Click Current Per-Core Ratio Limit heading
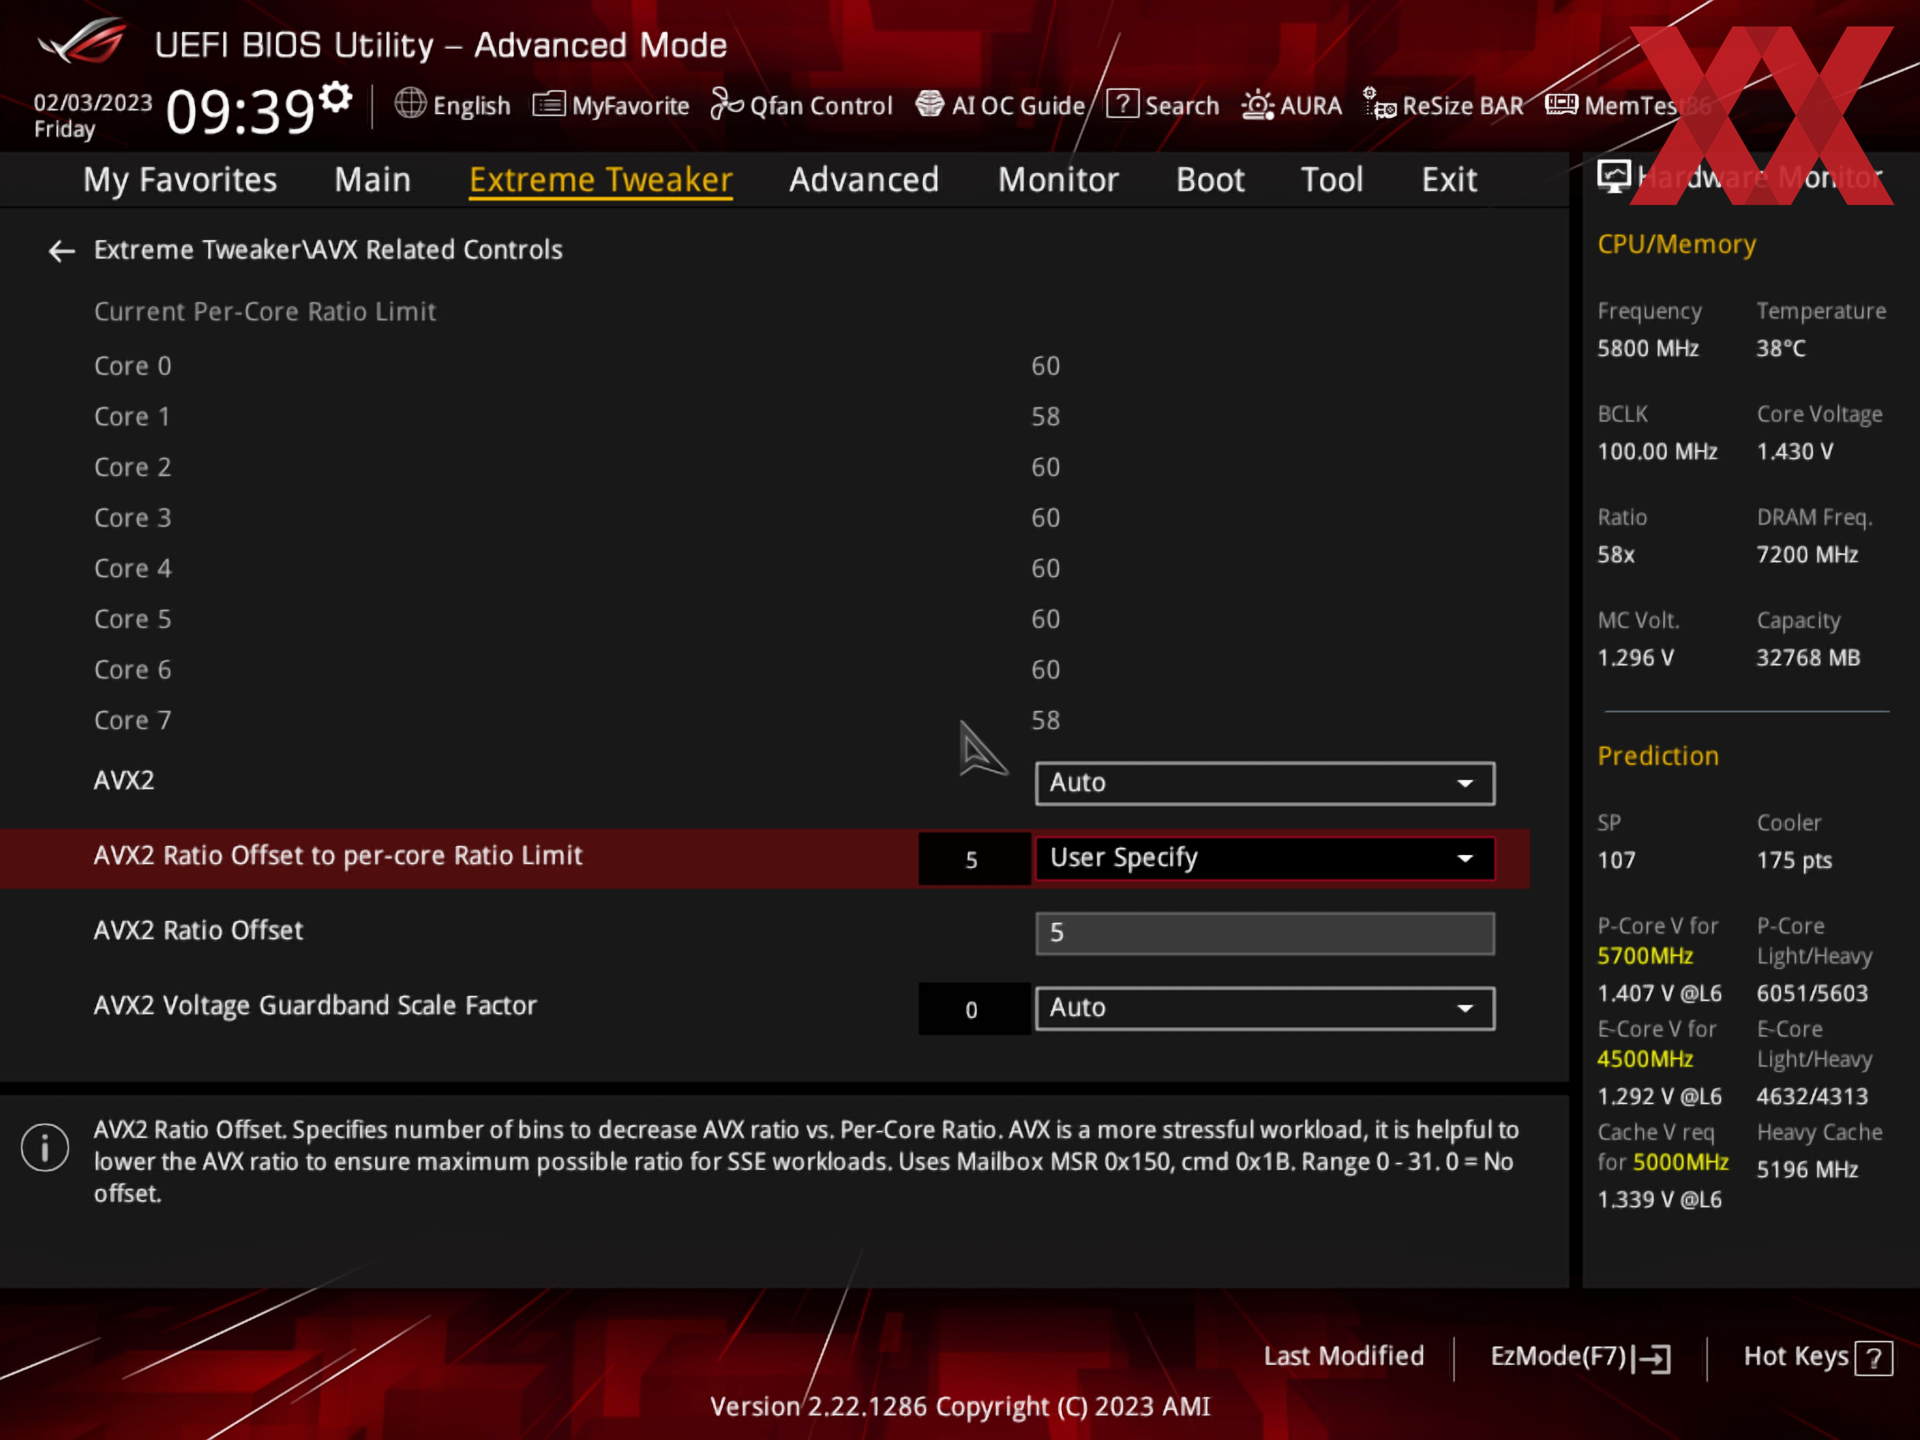 point(265,312)
